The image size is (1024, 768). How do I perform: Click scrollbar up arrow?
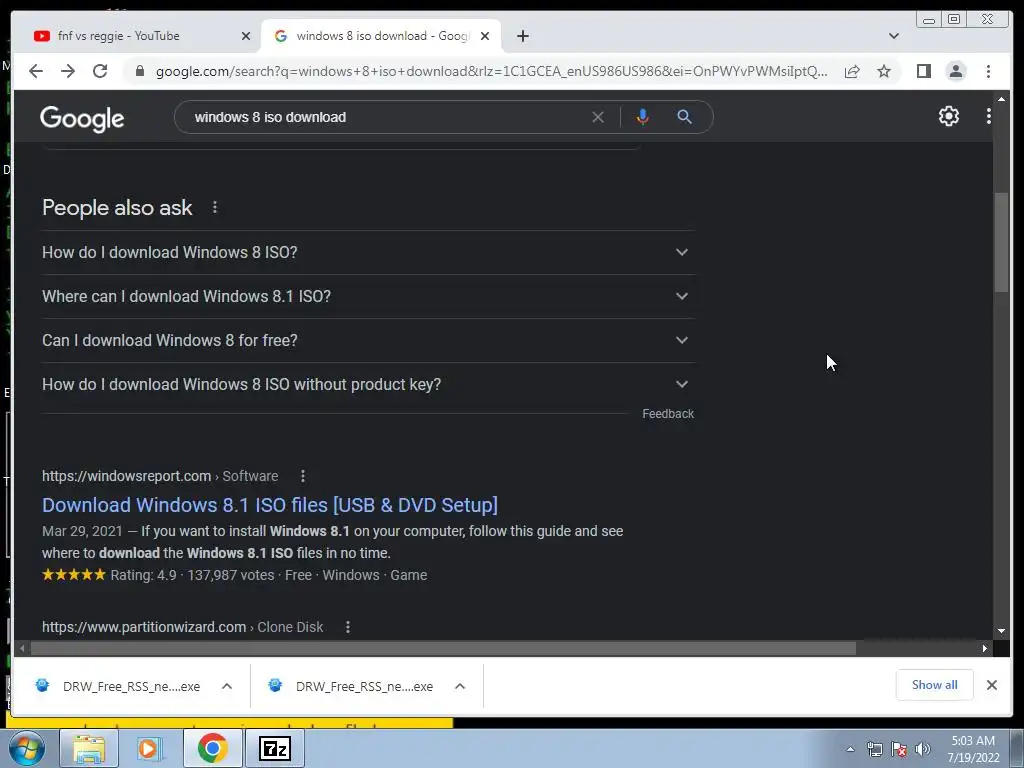coord(1001,99)
